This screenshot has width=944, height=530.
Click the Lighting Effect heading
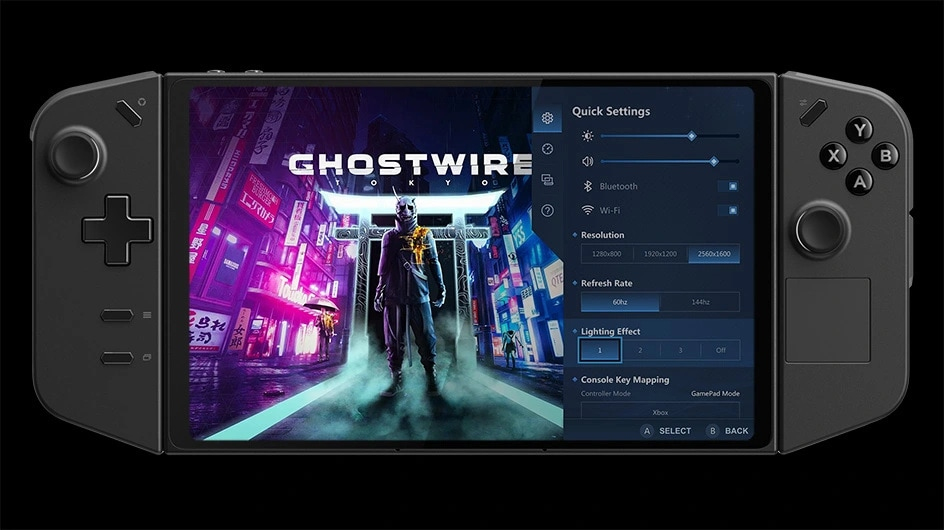[610, 331]
